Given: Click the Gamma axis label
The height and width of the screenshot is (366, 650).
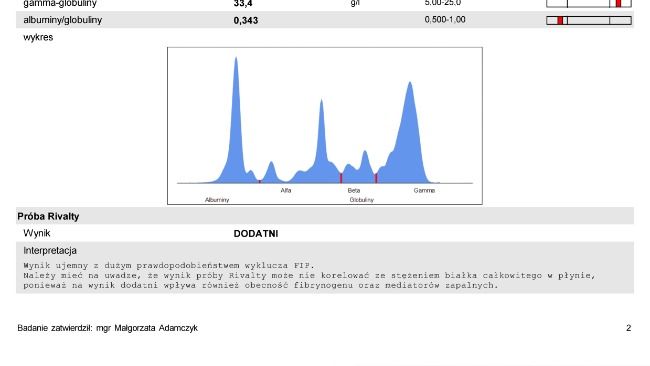Looking at the screenshot, I should tap(424, 191).
